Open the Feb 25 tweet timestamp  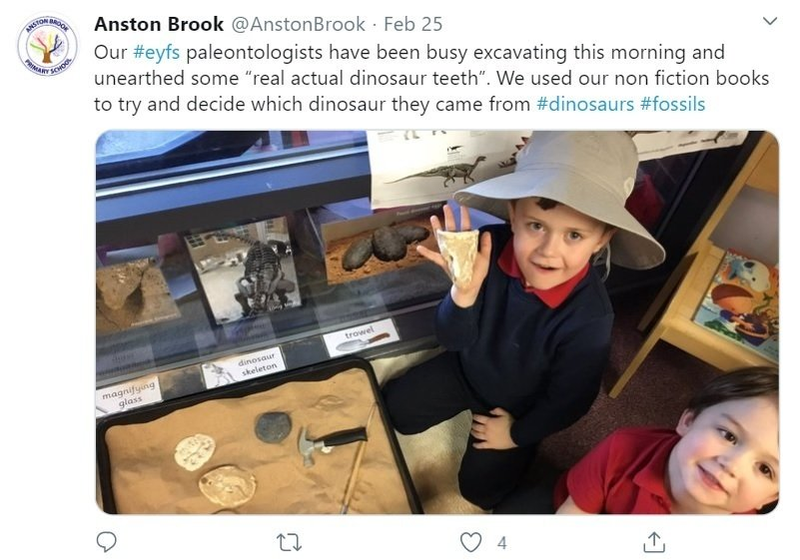point(413,24)
